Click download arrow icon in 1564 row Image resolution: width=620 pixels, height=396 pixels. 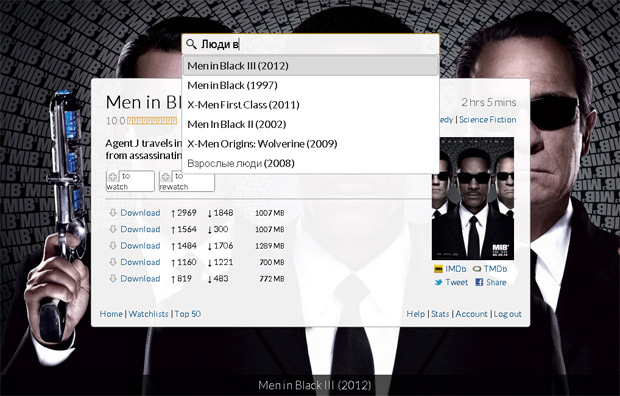[x=113, y=229]
